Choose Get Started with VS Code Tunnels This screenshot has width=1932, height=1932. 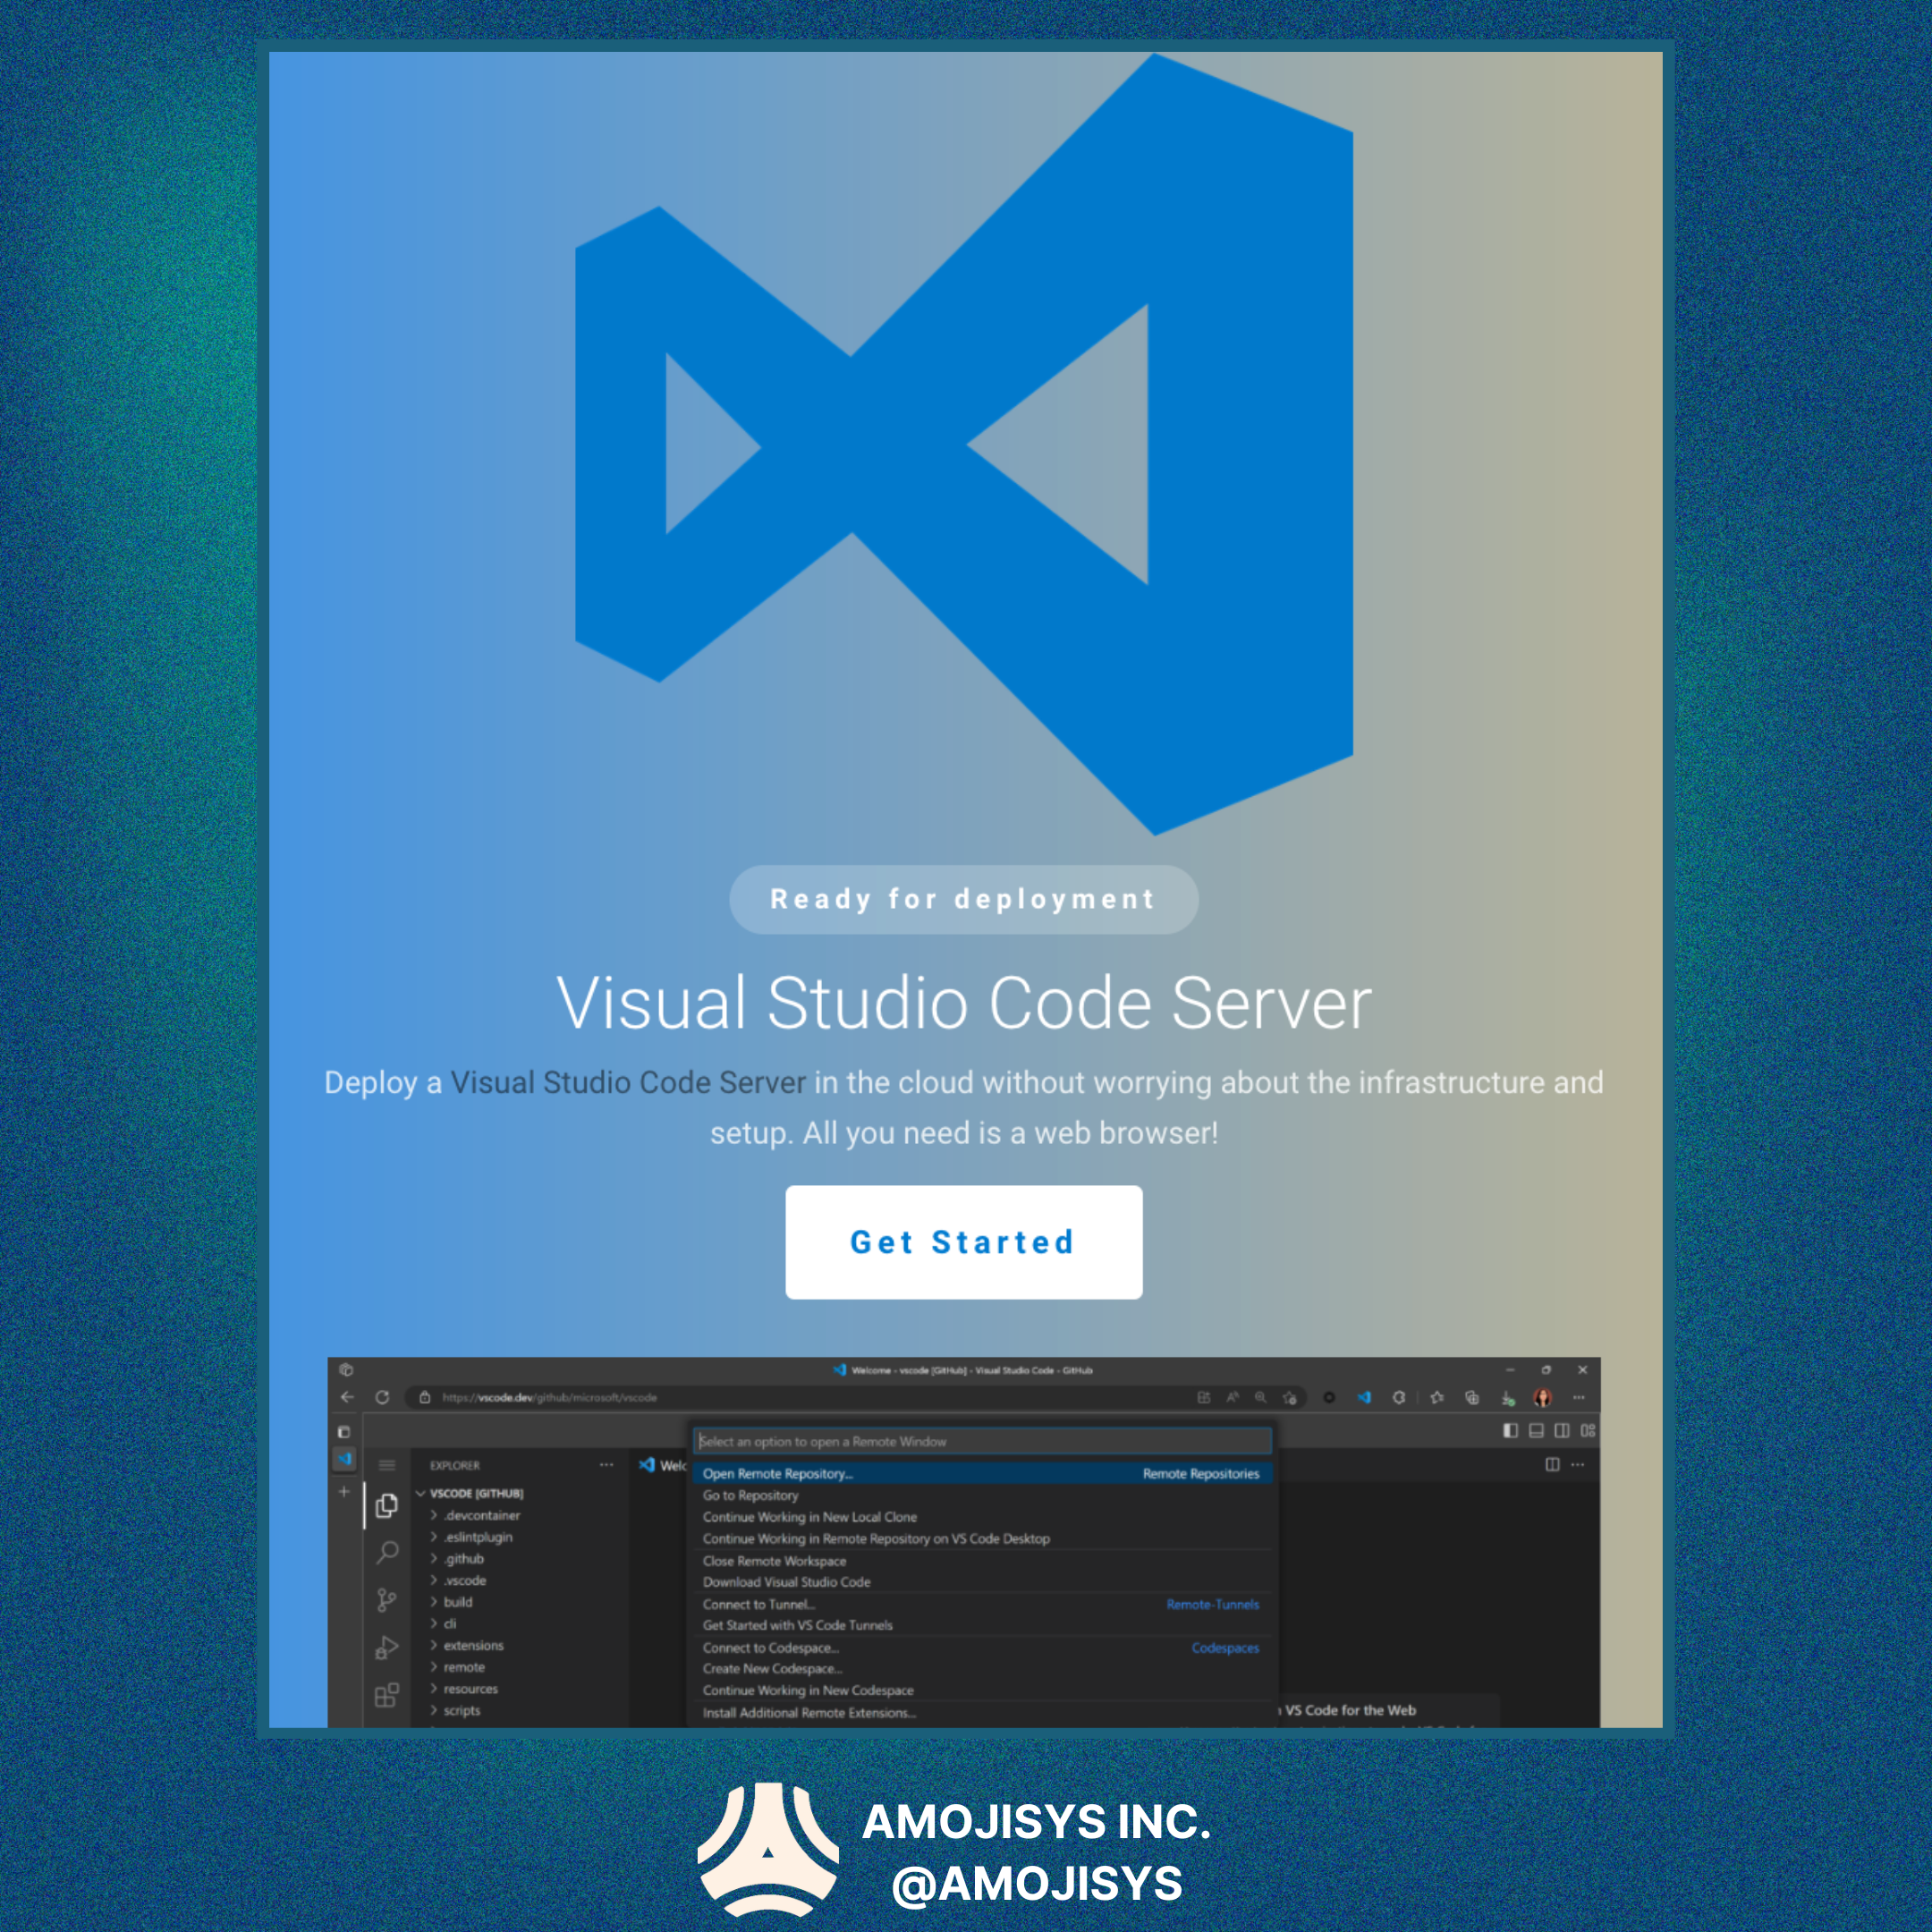tap(983, 1625)
